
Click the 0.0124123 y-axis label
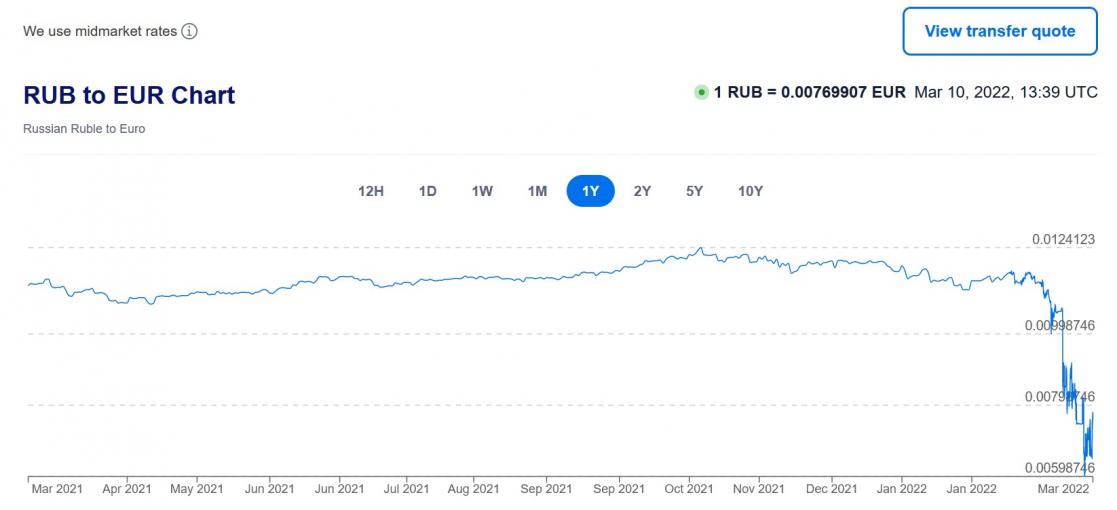[1063, 239]
